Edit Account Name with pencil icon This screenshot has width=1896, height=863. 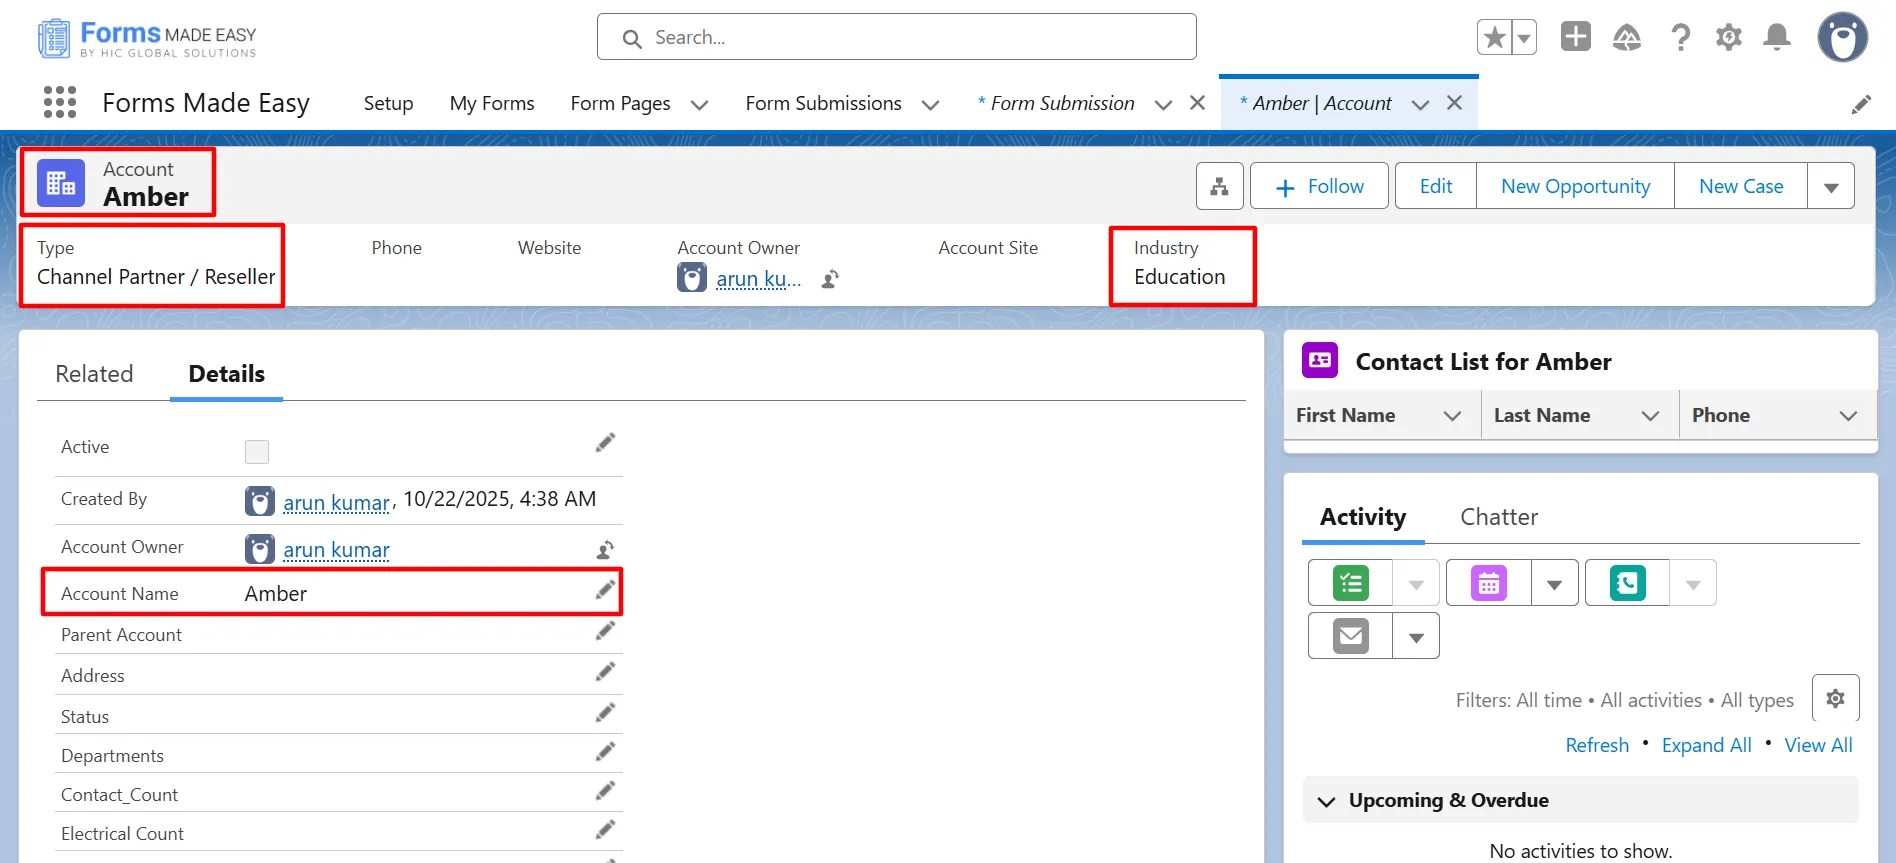point(605,591)
